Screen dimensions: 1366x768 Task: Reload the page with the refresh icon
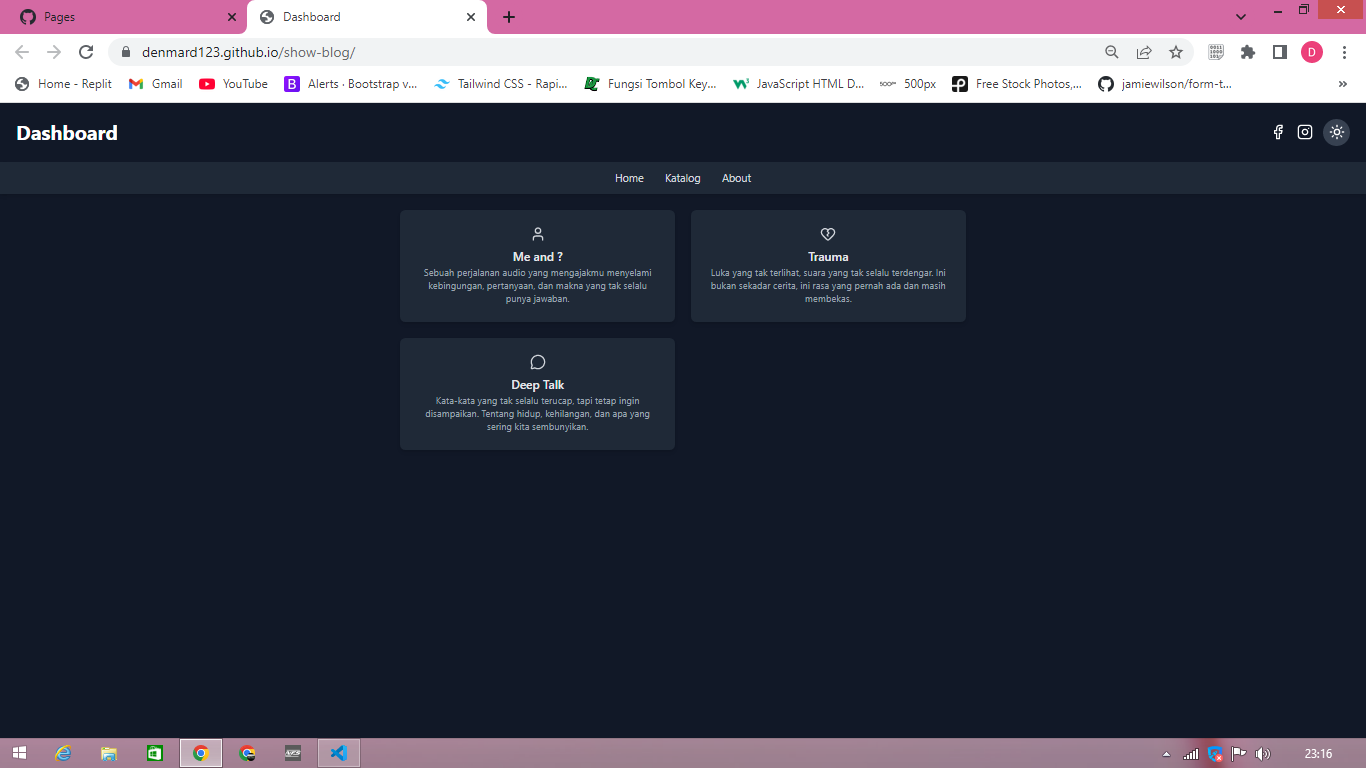[x=86, y=52]
